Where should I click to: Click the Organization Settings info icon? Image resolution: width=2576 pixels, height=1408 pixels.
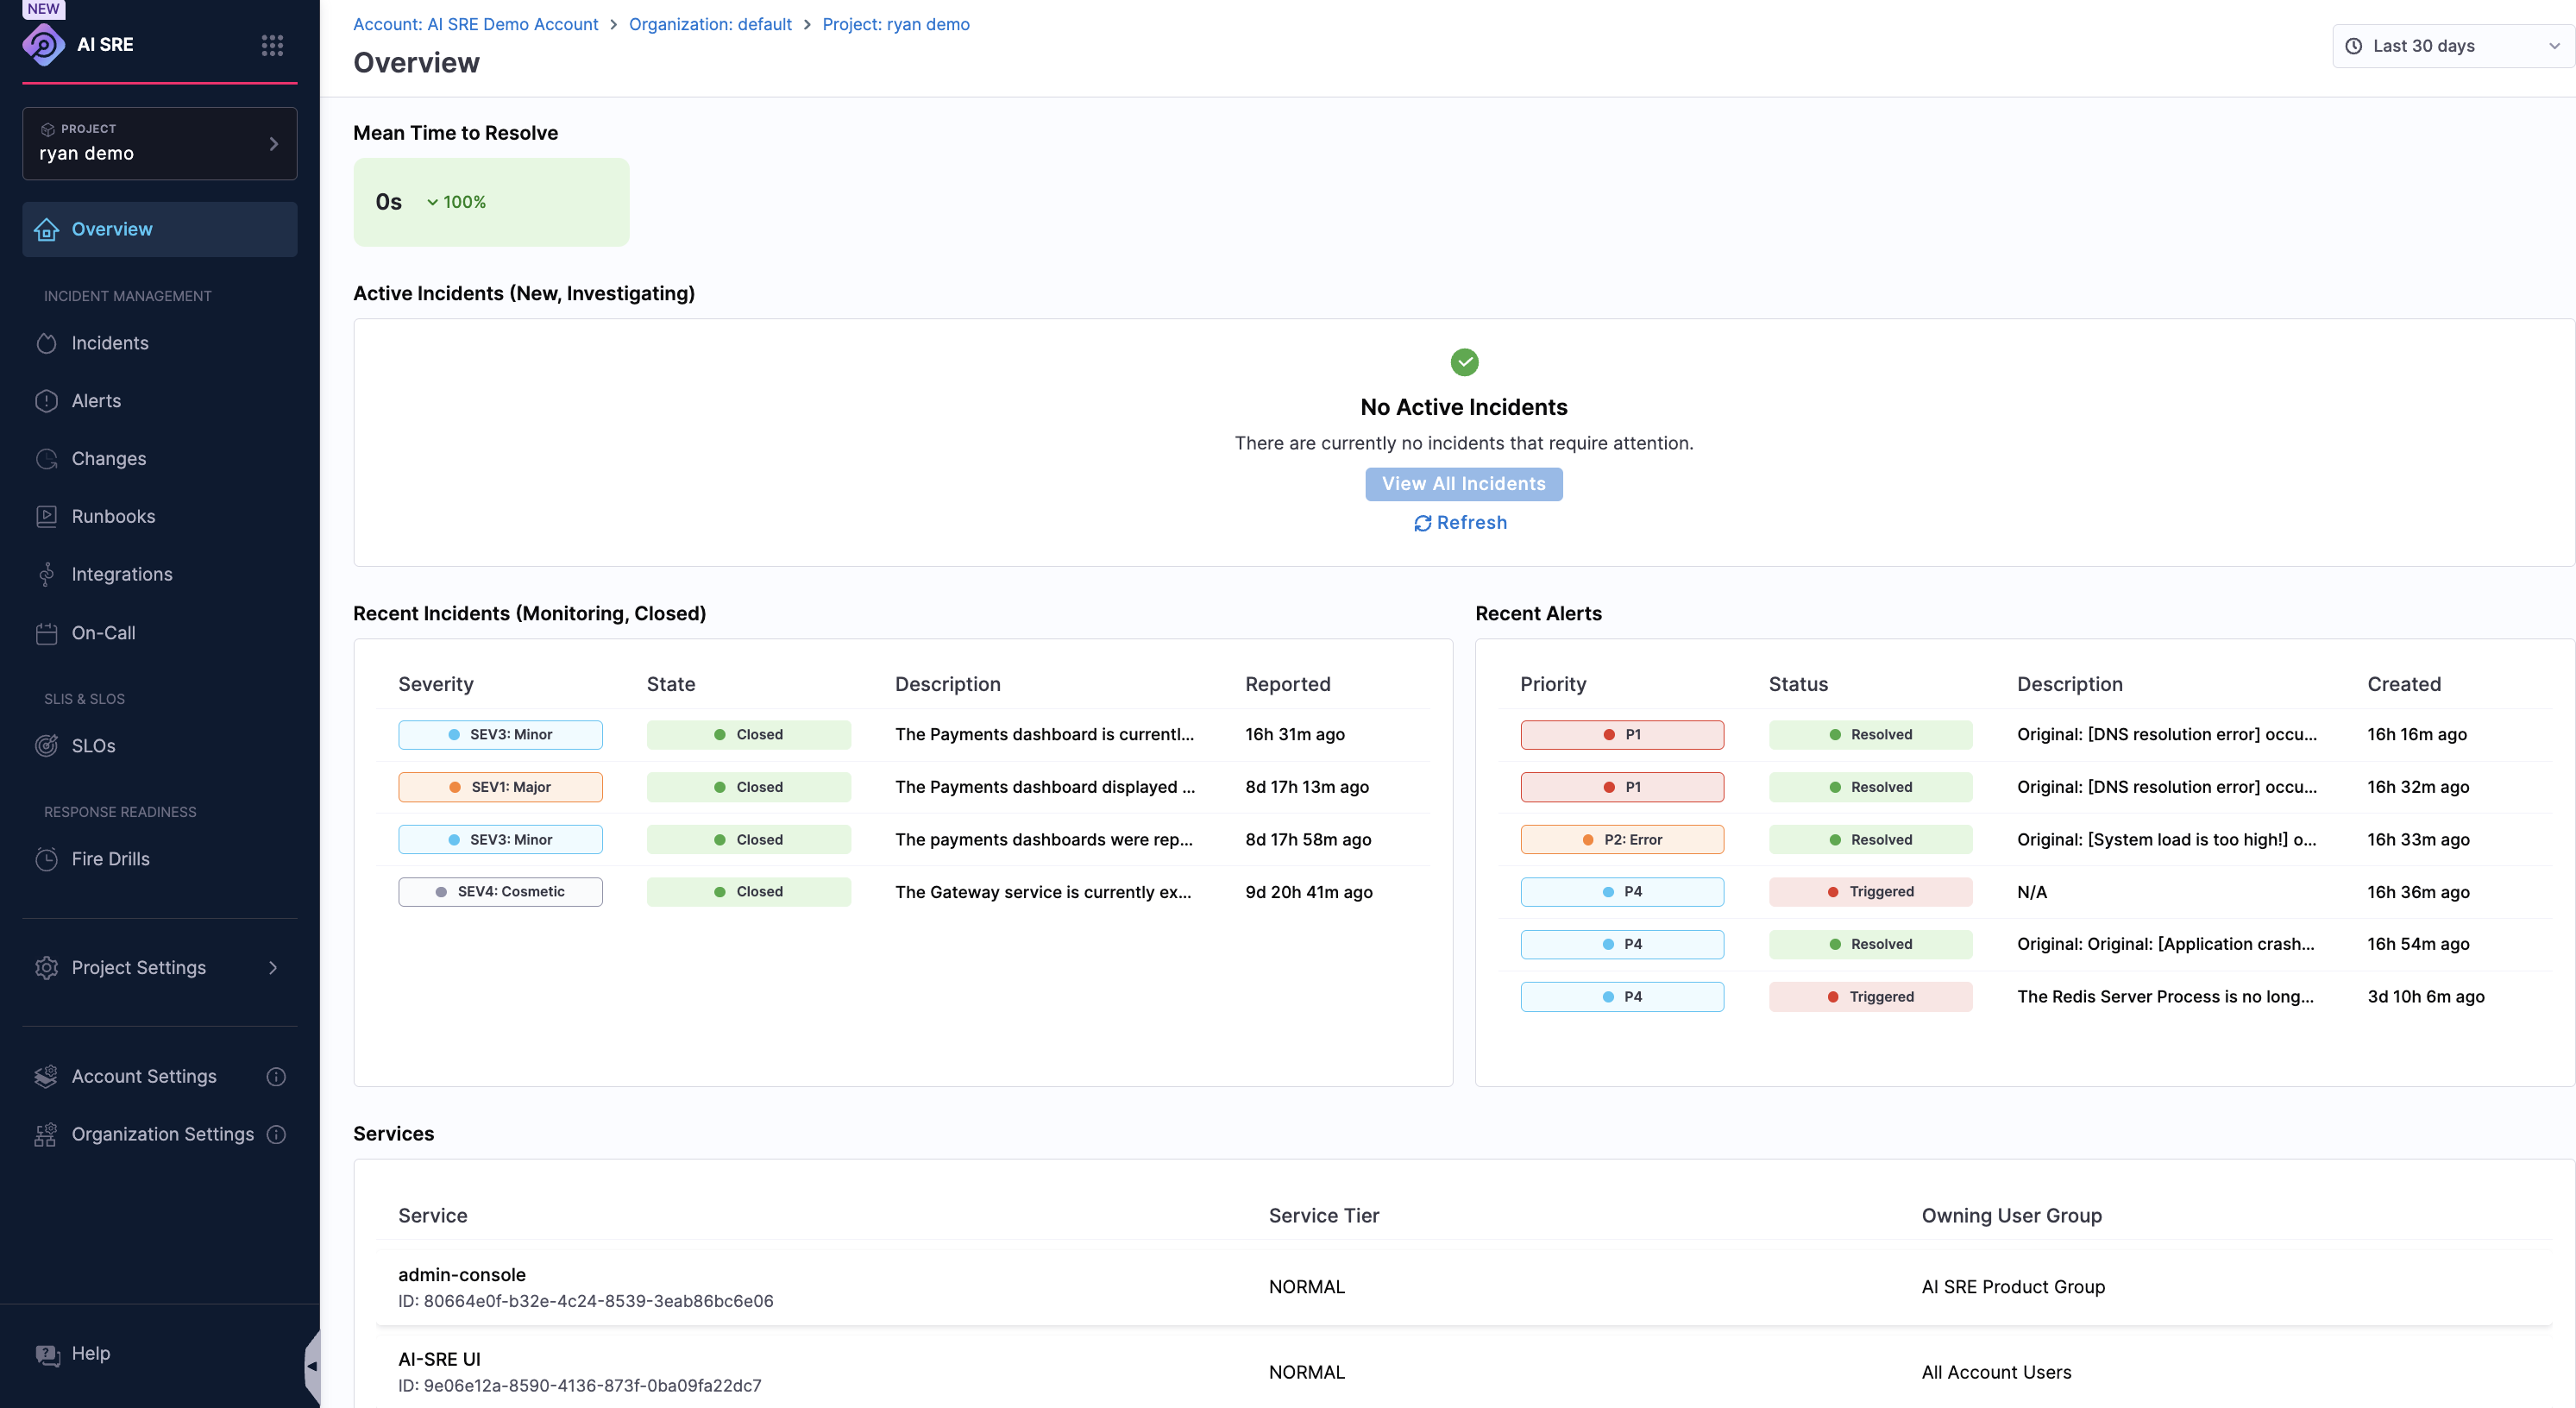point(276,1134)
